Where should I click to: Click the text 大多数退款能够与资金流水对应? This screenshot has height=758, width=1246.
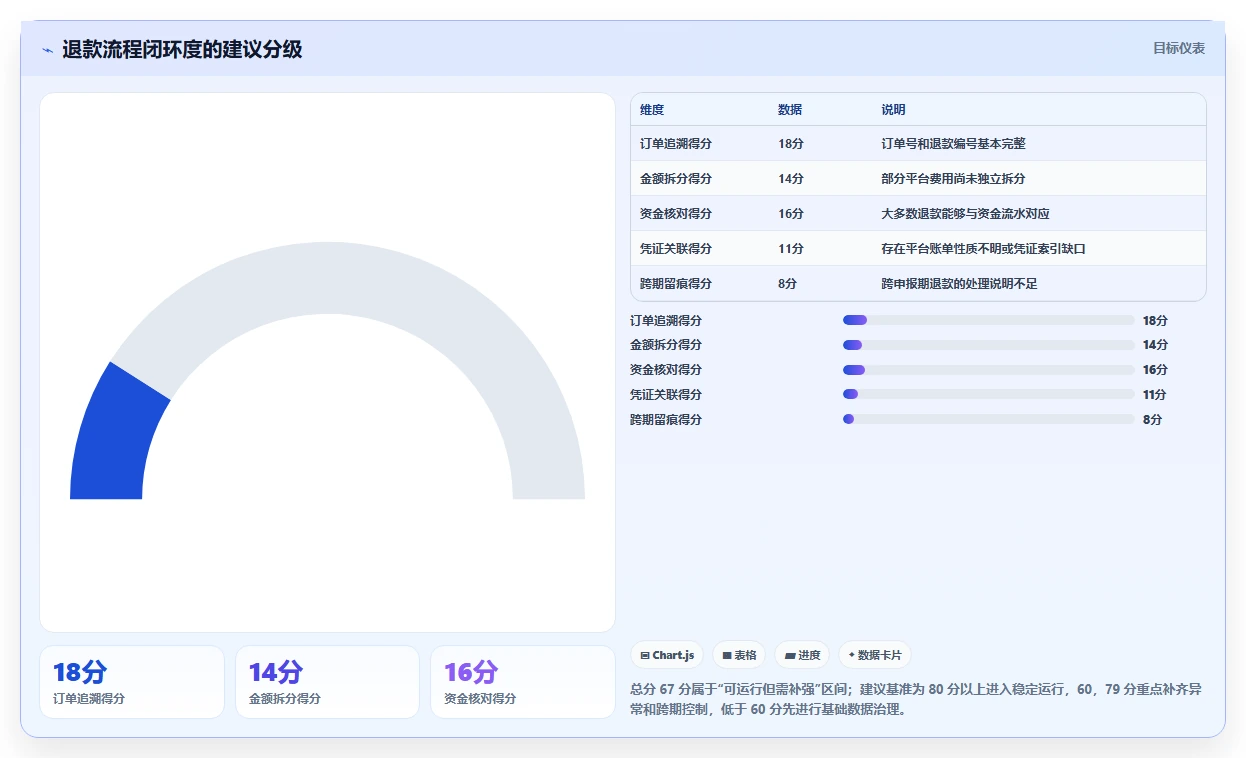tap(965, 214)
